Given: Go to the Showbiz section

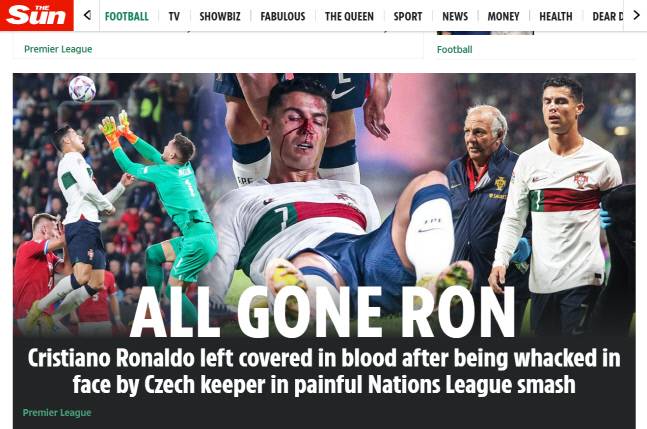Looking at the screenshot, I should pyautogui.click(x=220, y=16).
